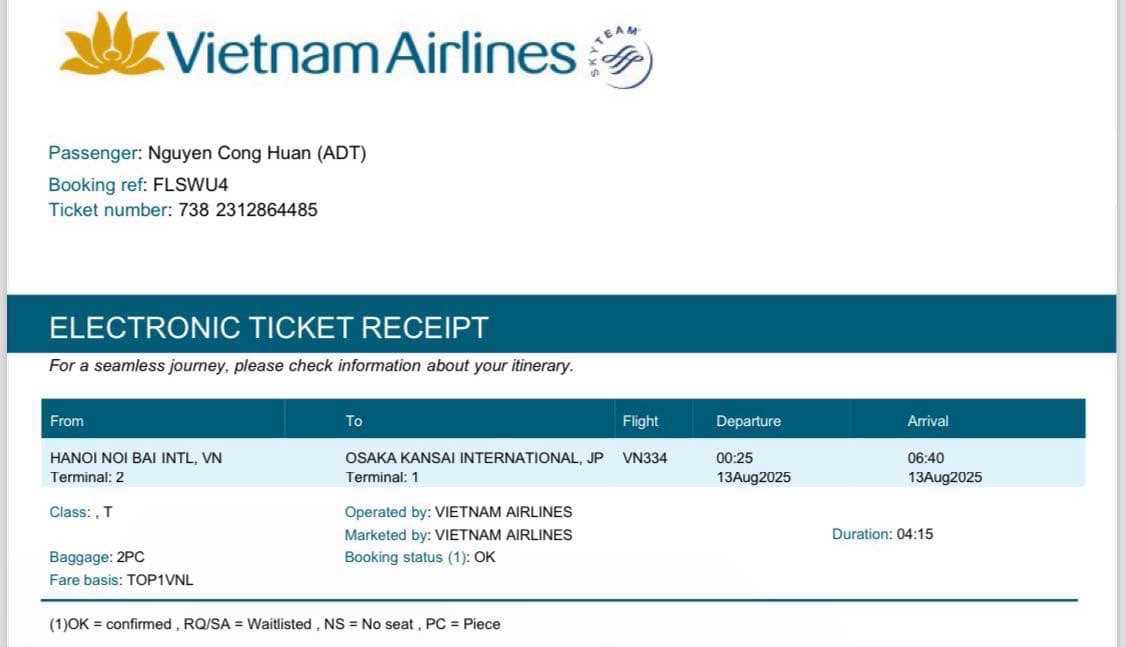1125x647 pixels.
Task: Click the Departure column header
Action: (748, 421)
